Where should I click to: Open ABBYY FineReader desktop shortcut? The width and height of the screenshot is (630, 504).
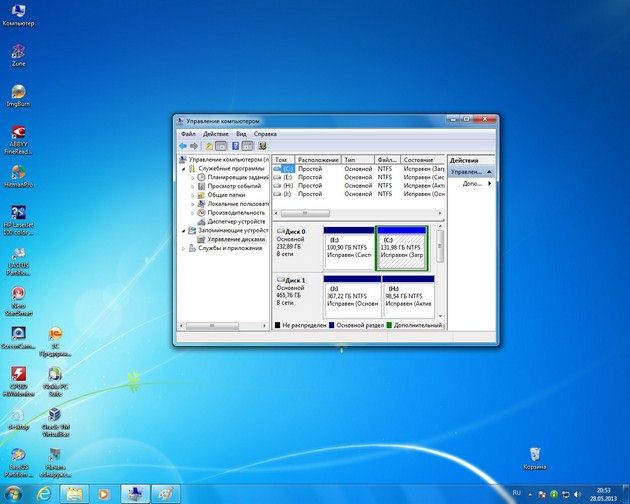click(x=18, y=140)
